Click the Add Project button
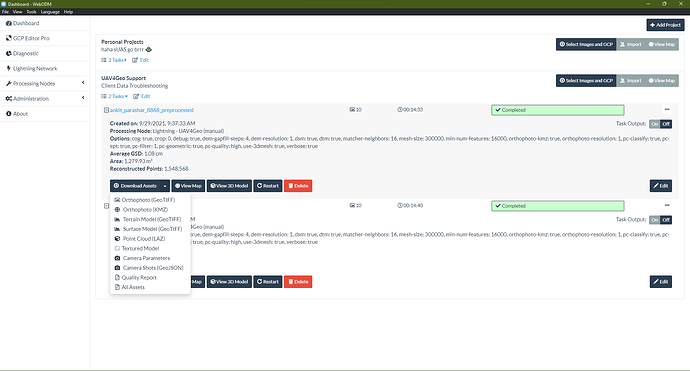The height and width of the screenshot is (371, 690). 665,25
